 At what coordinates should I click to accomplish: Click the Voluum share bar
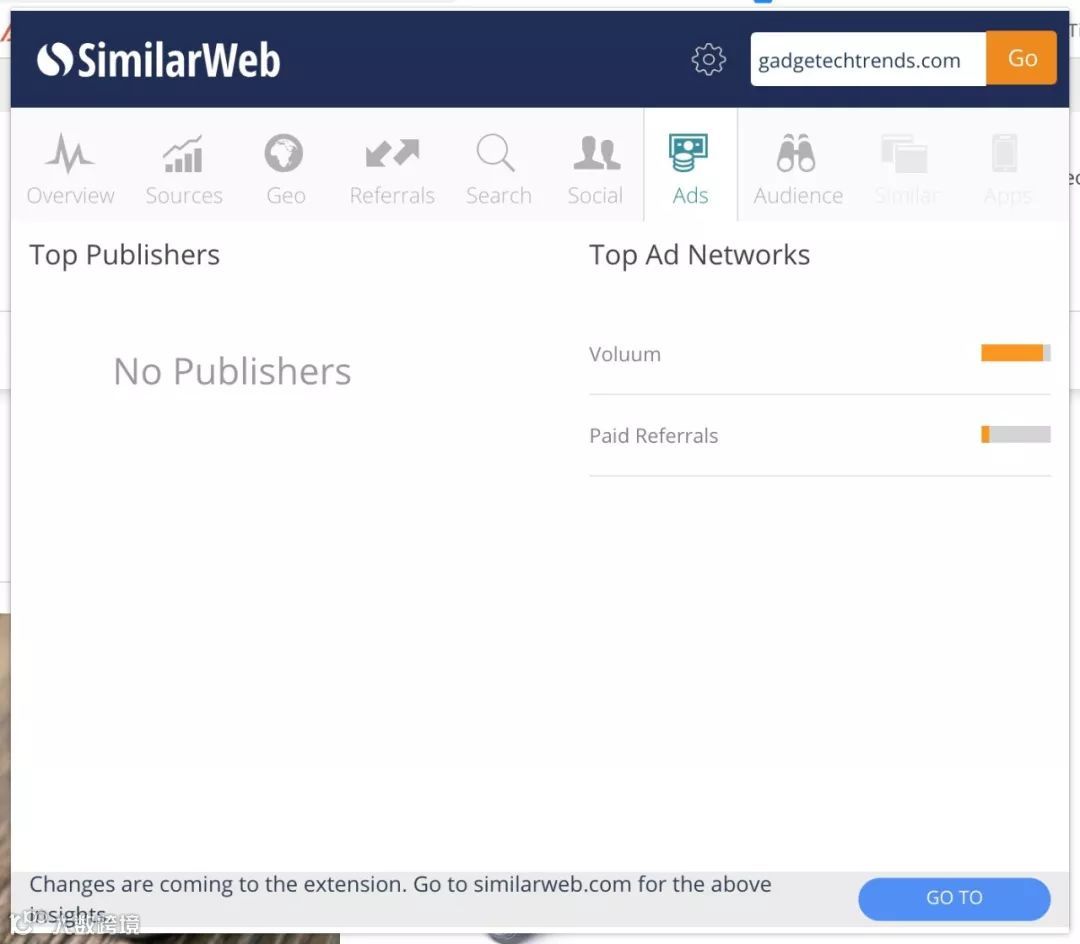coord(1015,353)
